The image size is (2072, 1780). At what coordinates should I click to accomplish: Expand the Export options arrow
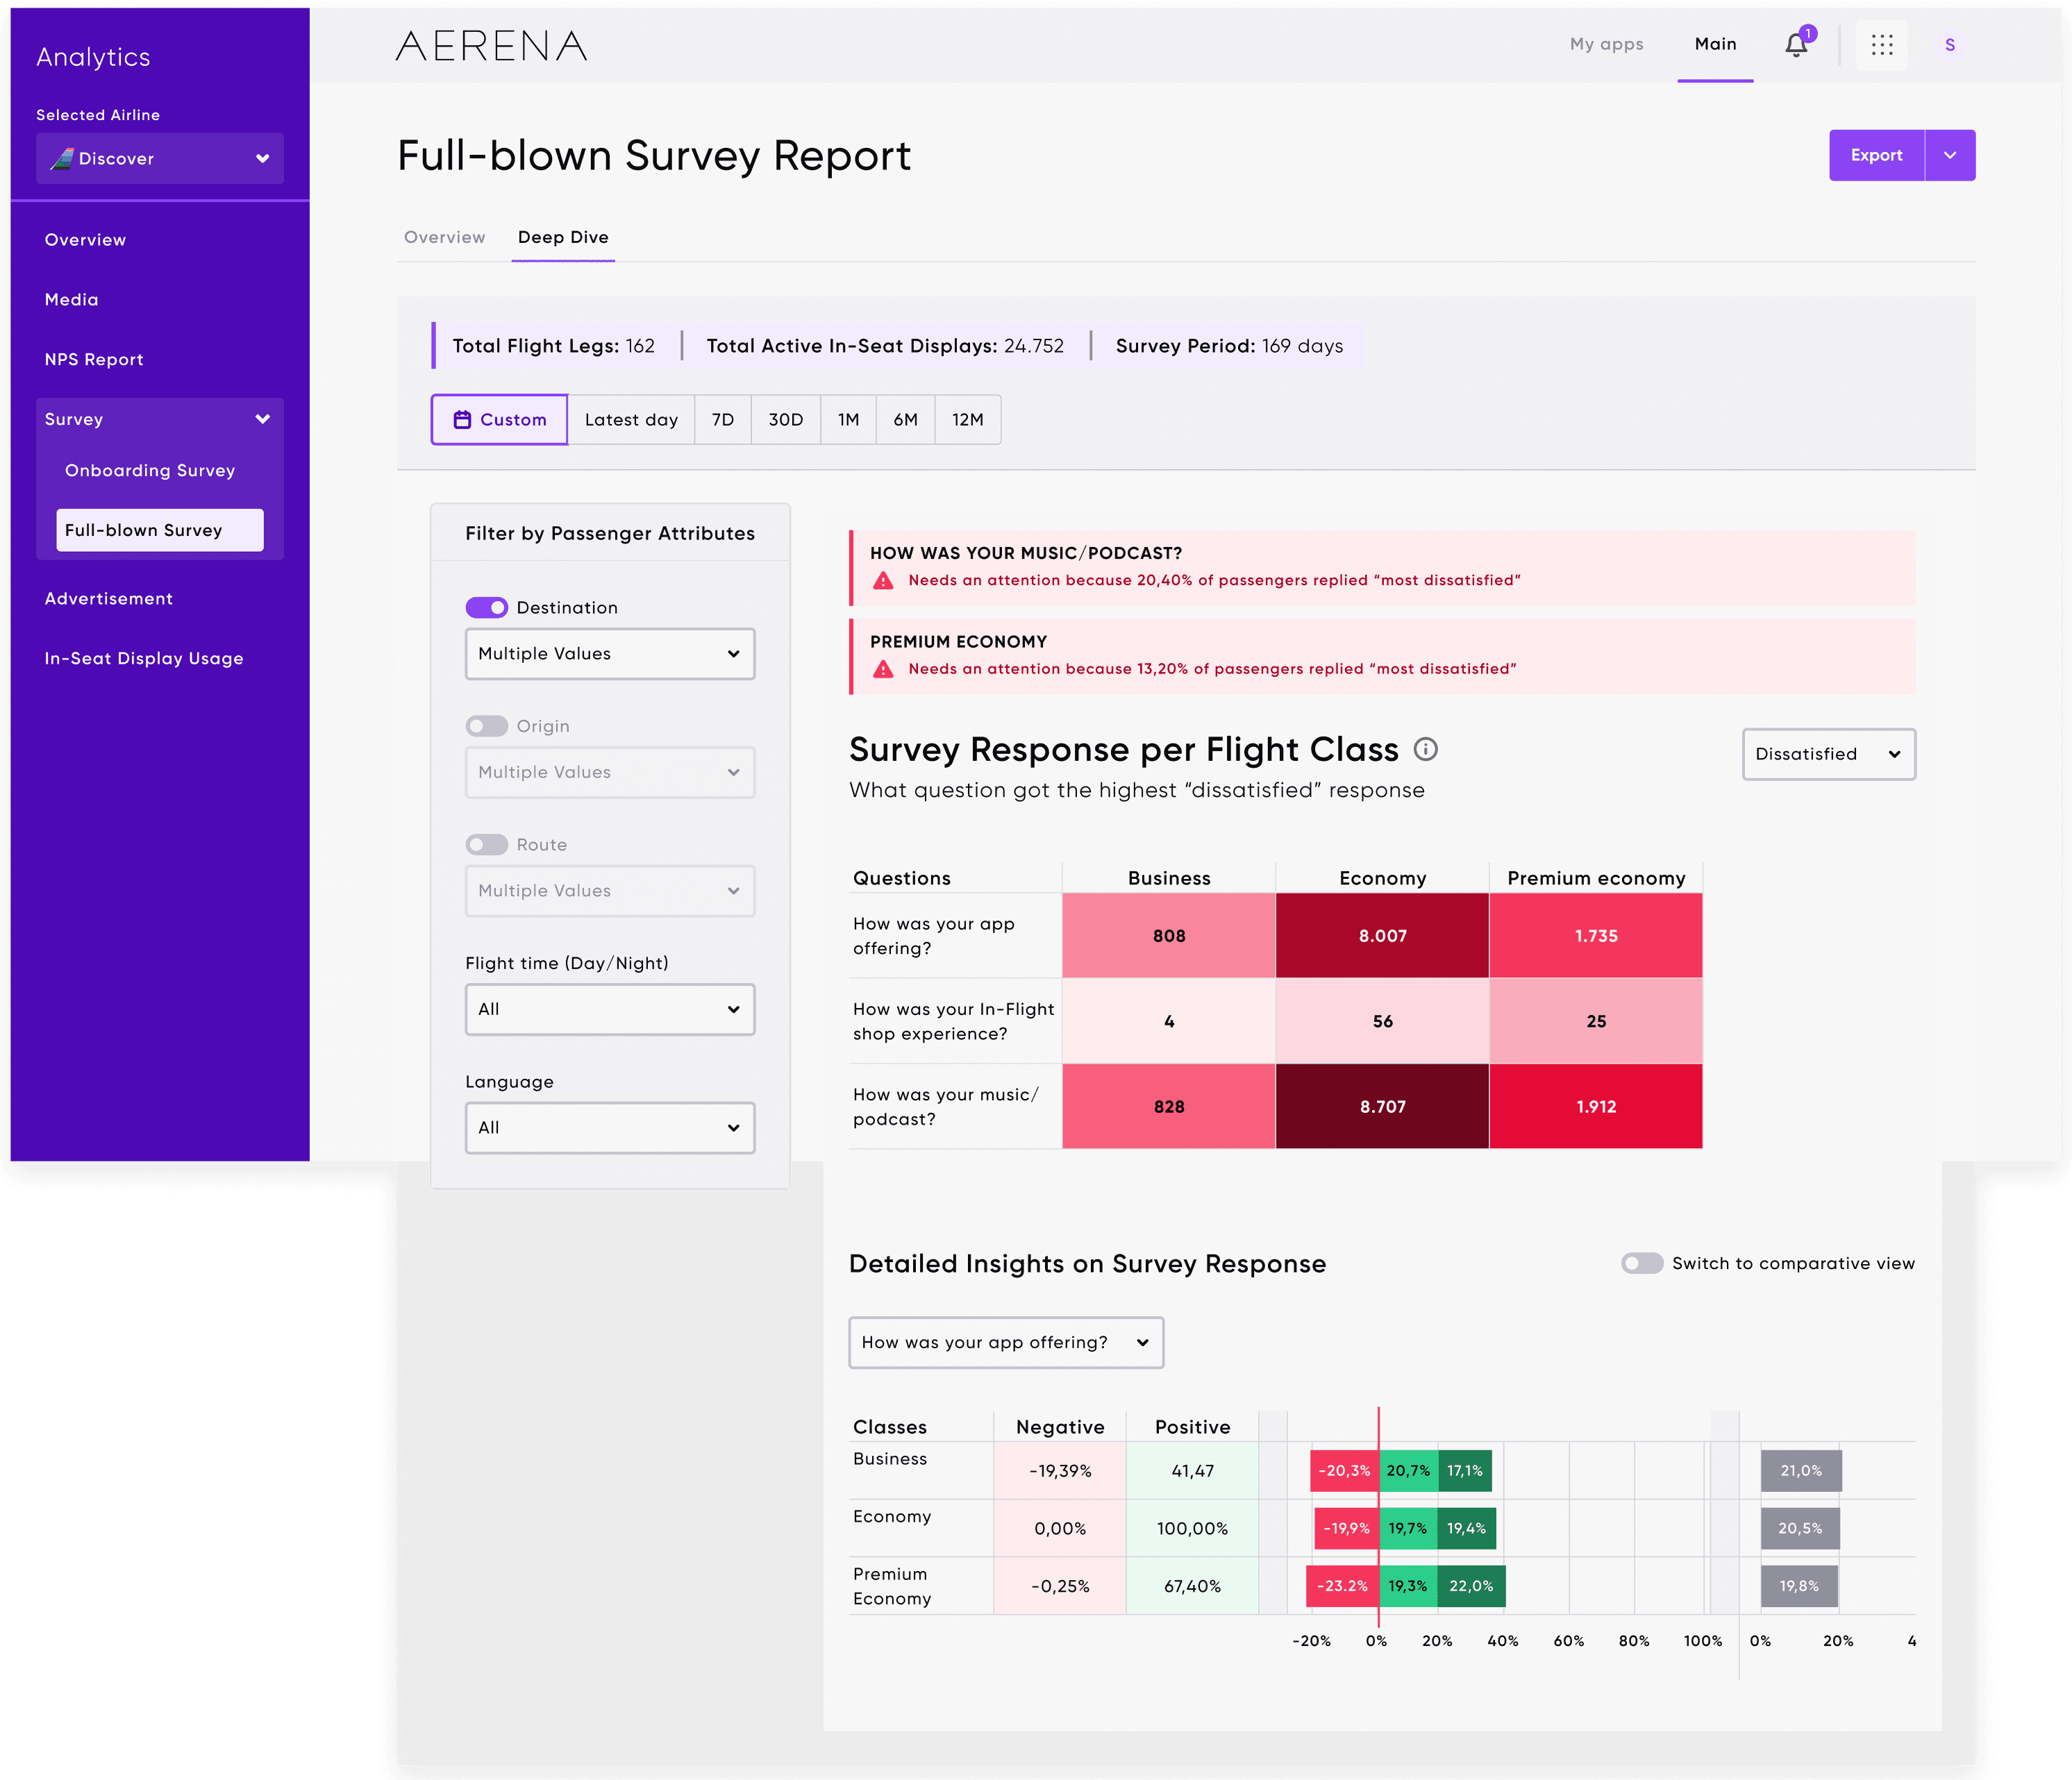tap(1949, 155)
